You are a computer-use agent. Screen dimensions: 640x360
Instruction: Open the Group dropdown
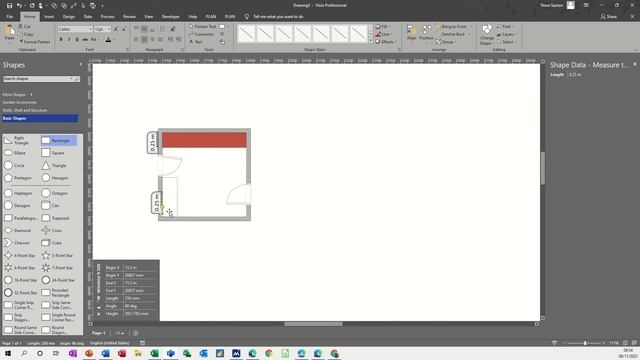(446, 42)
